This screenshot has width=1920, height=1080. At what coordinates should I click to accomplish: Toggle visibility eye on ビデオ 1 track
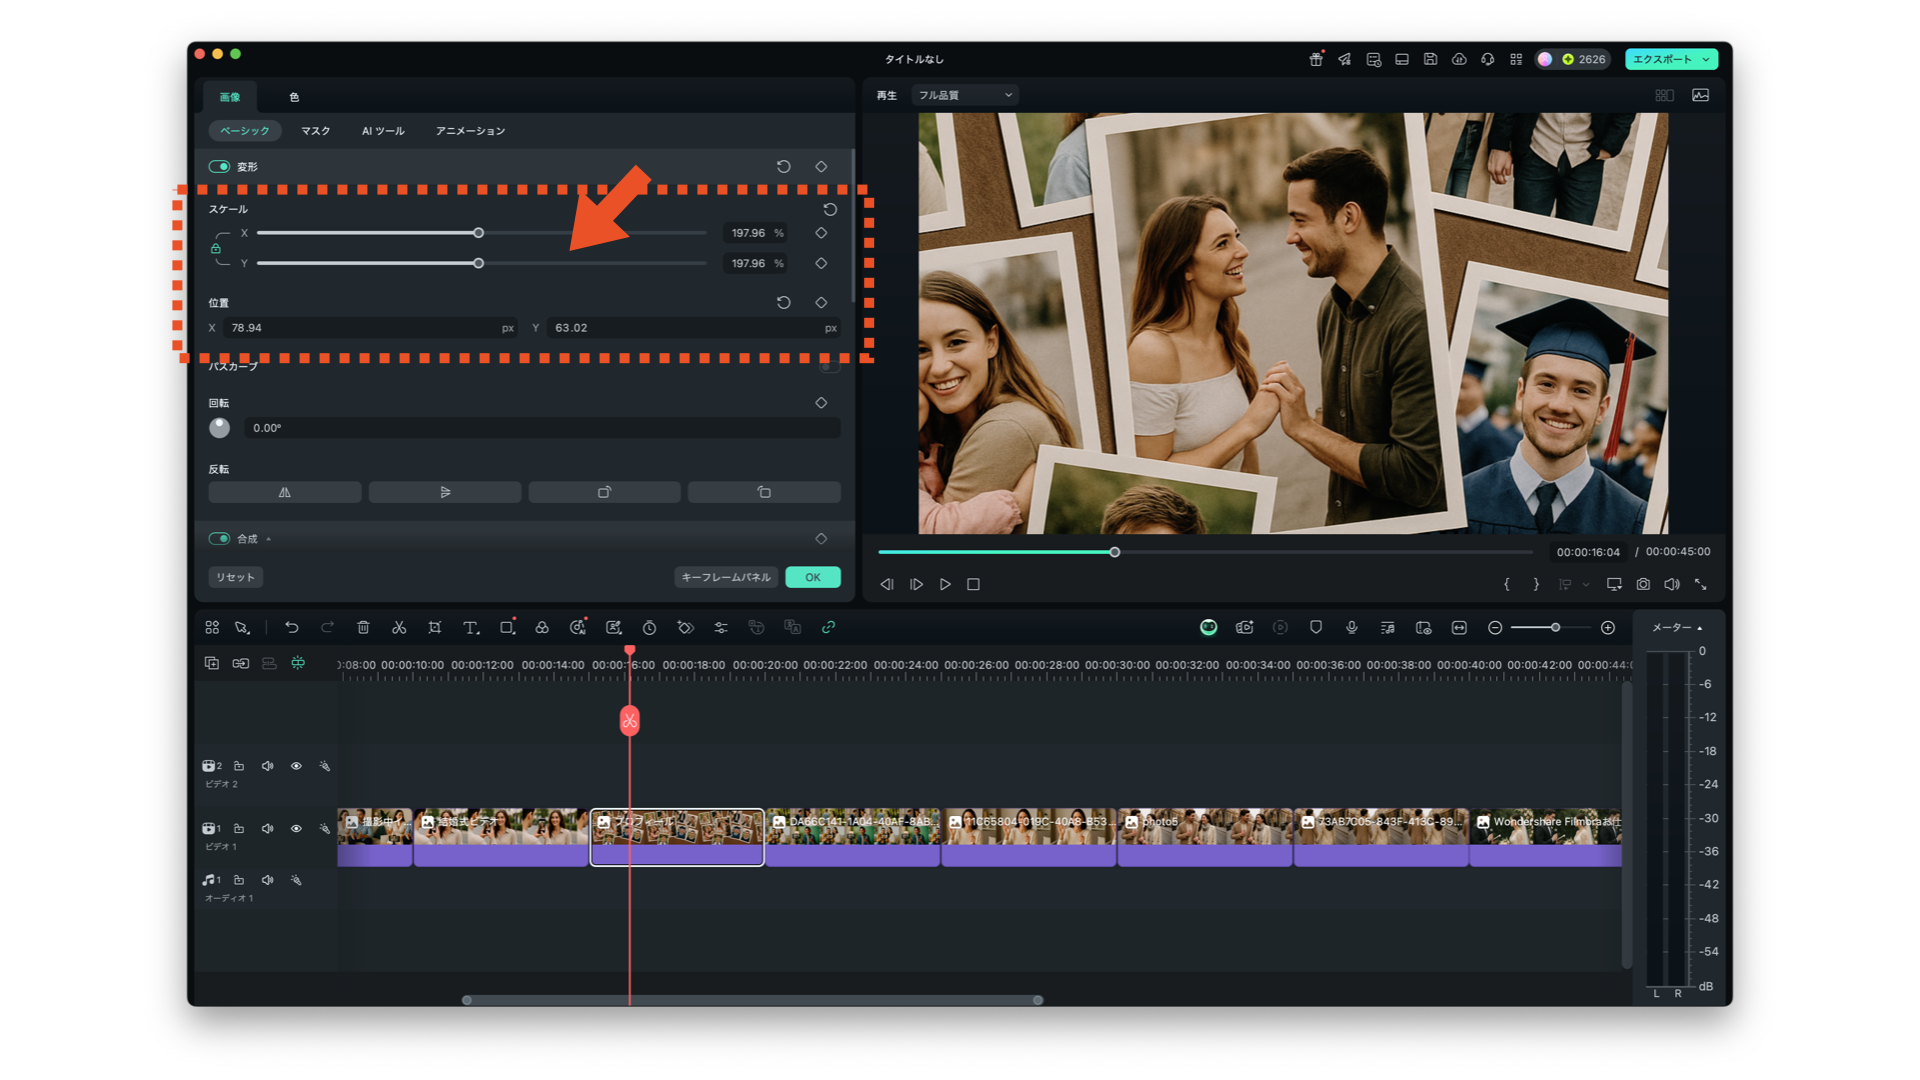pos(296,828)
